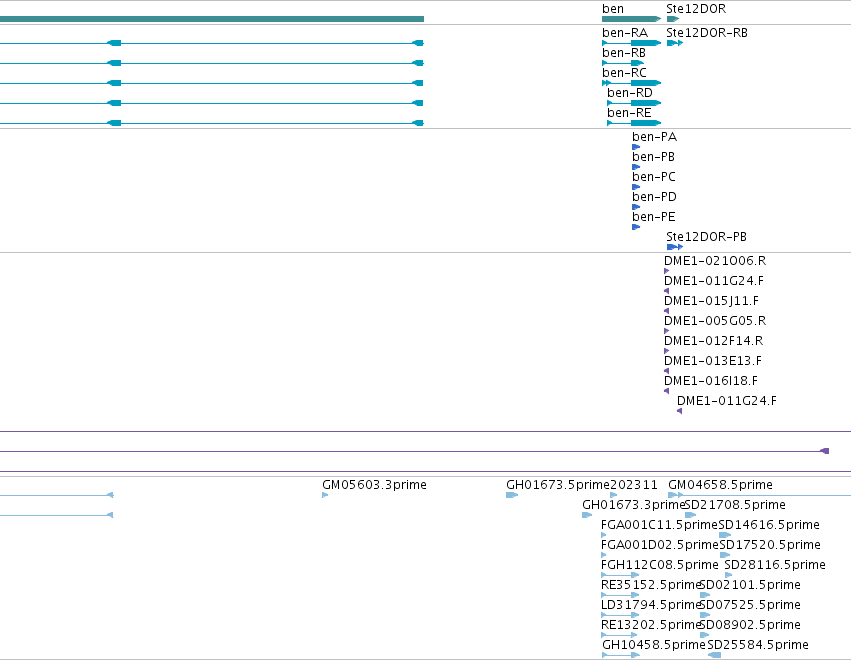This screenshot has width=851, height=660.
Task: Click the FGH112C08.5prime EST label
Action: pos(659,565)
